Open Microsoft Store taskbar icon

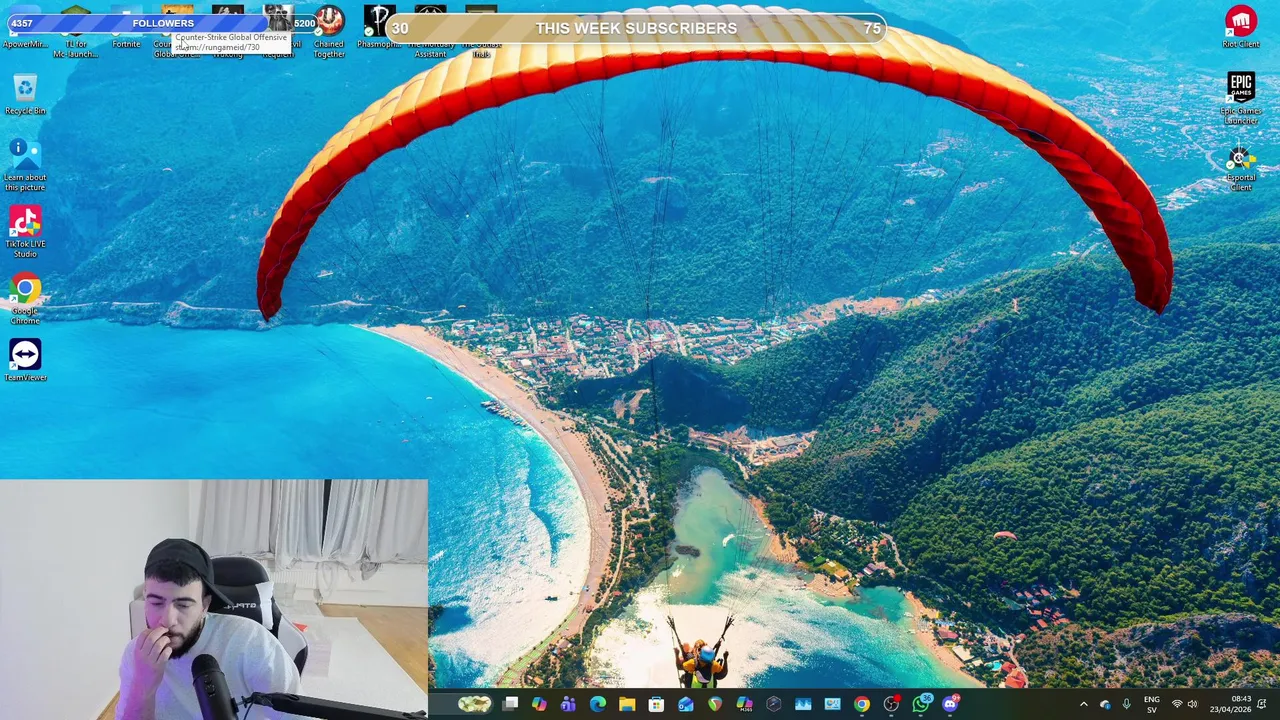point(656,704)
